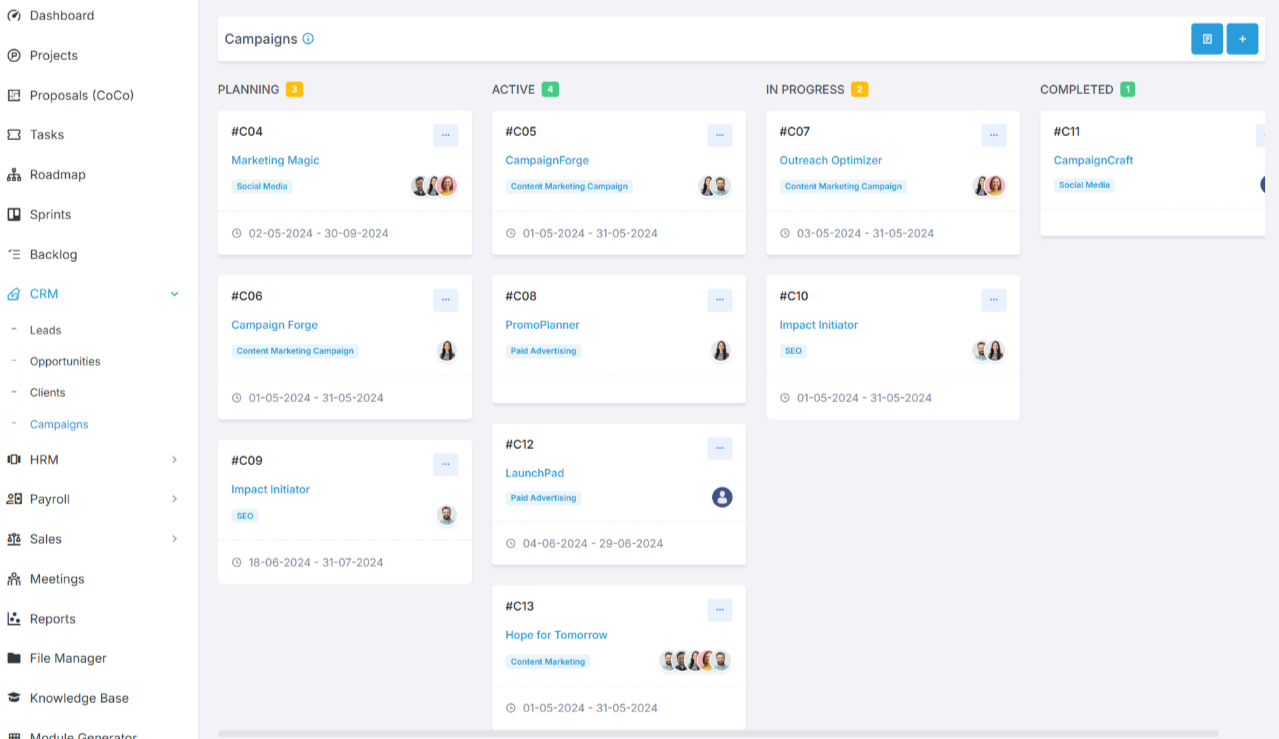Open the Dashboard sidebar icon
Image resolution: width=1279 pixels, height=739 pixels.
coord(14,16)
